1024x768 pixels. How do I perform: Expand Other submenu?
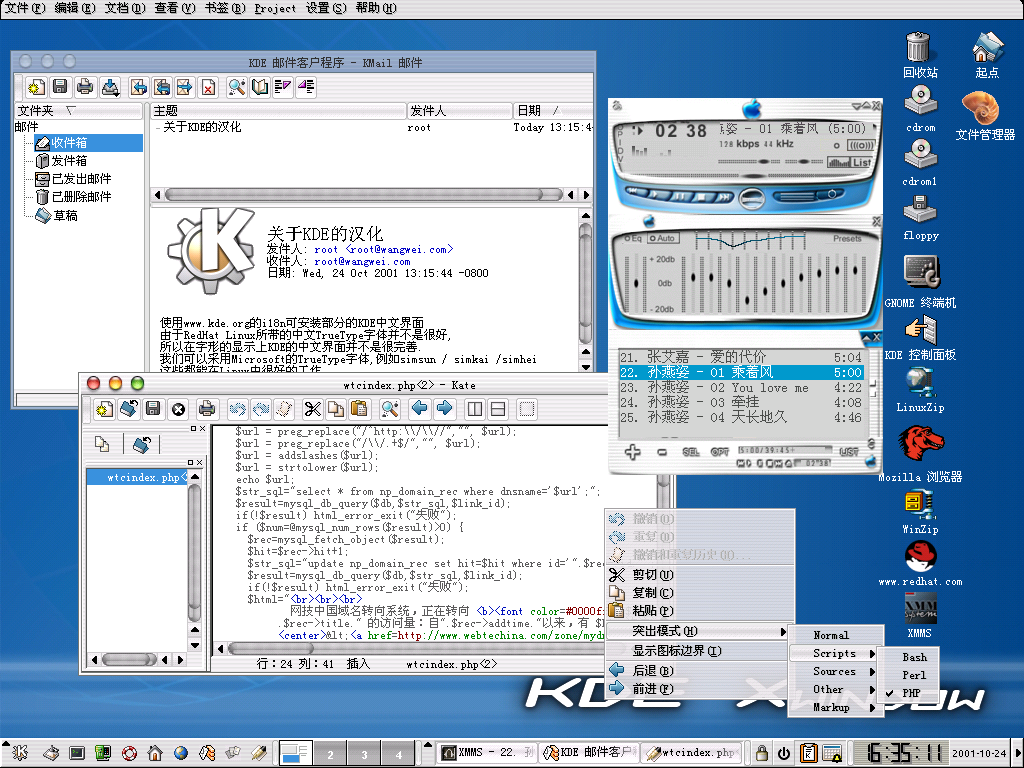(836, 690)
